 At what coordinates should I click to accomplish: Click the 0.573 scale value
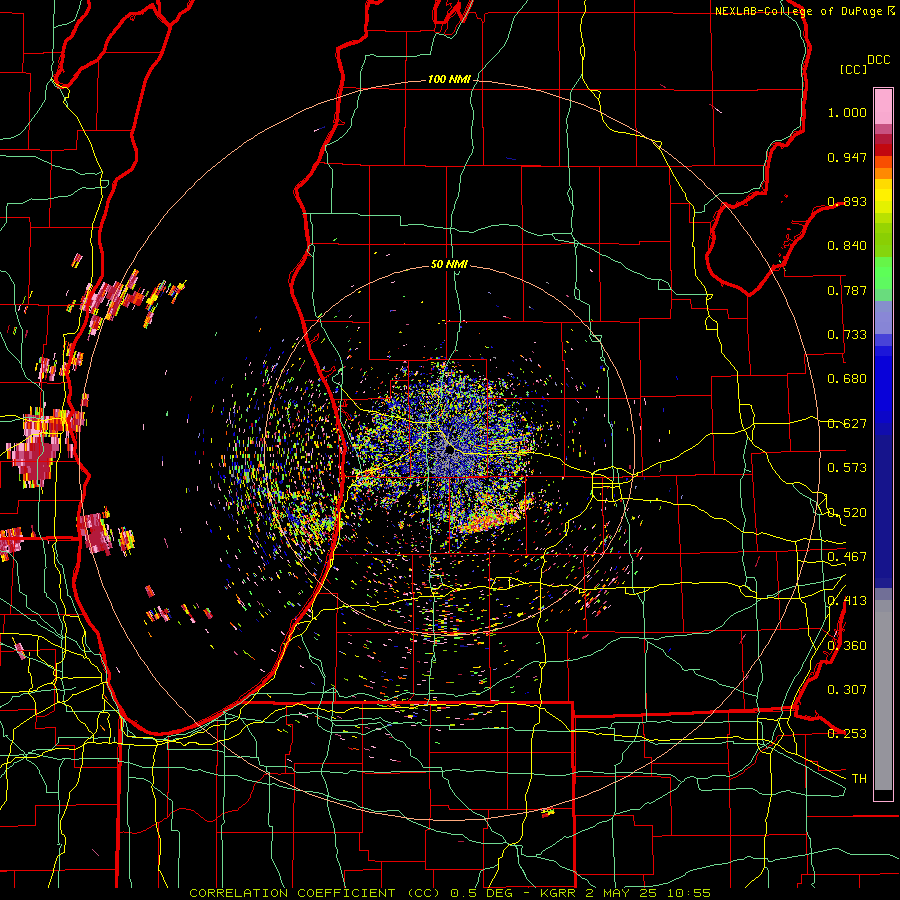pyautogui.click(x=847, y=468)
